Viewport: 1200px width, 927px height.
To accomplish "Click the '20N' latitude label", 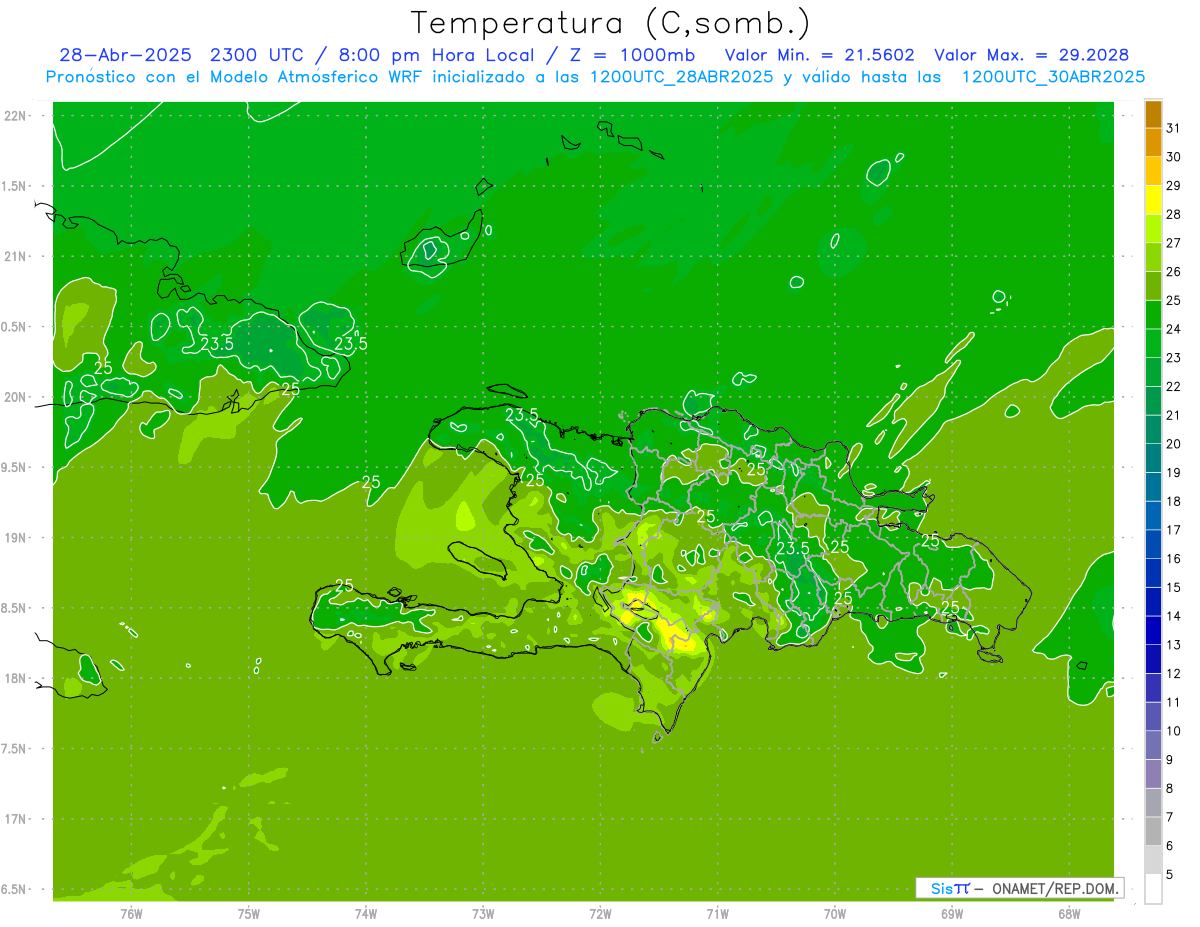I will tap(14, 397).
